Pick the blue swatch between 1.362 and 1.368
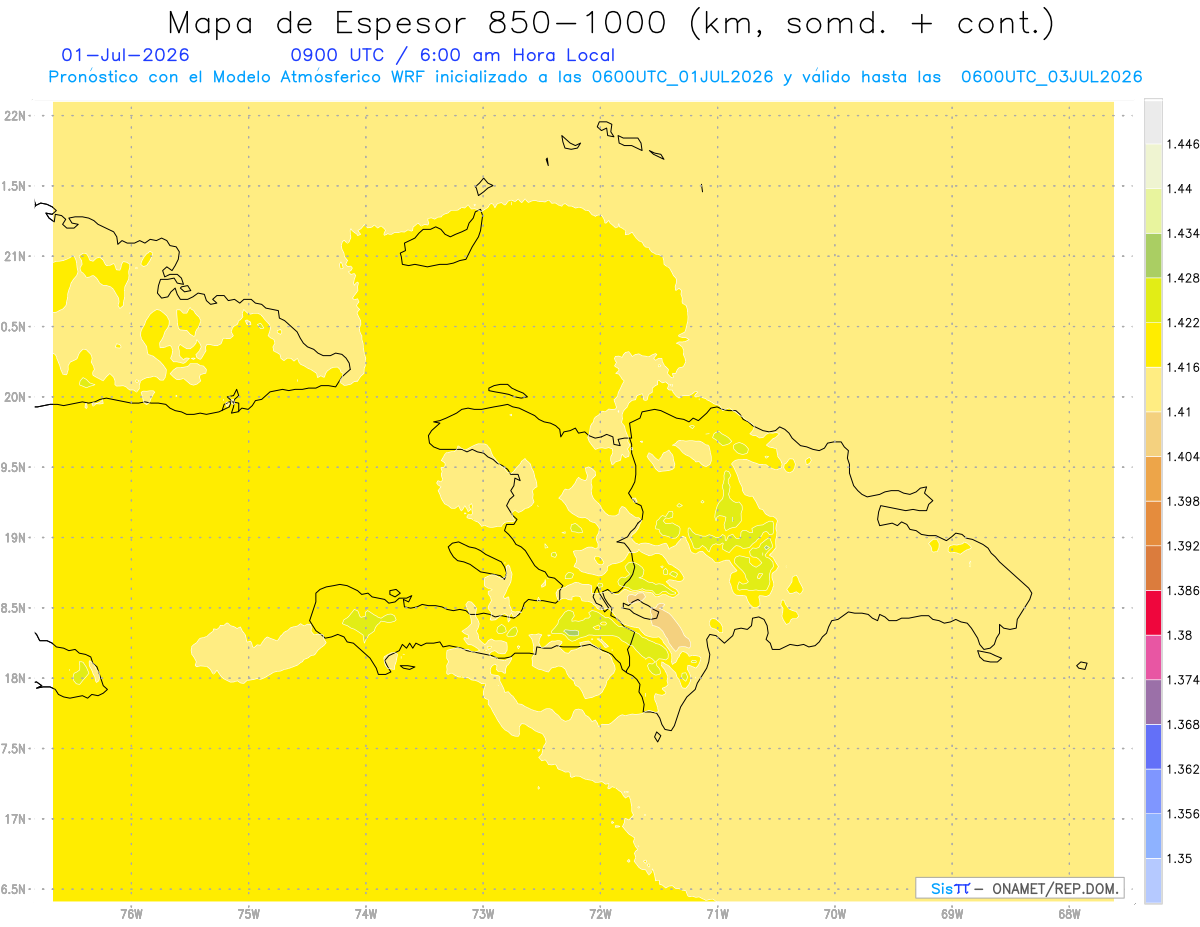 click(x=1153, y=746)
